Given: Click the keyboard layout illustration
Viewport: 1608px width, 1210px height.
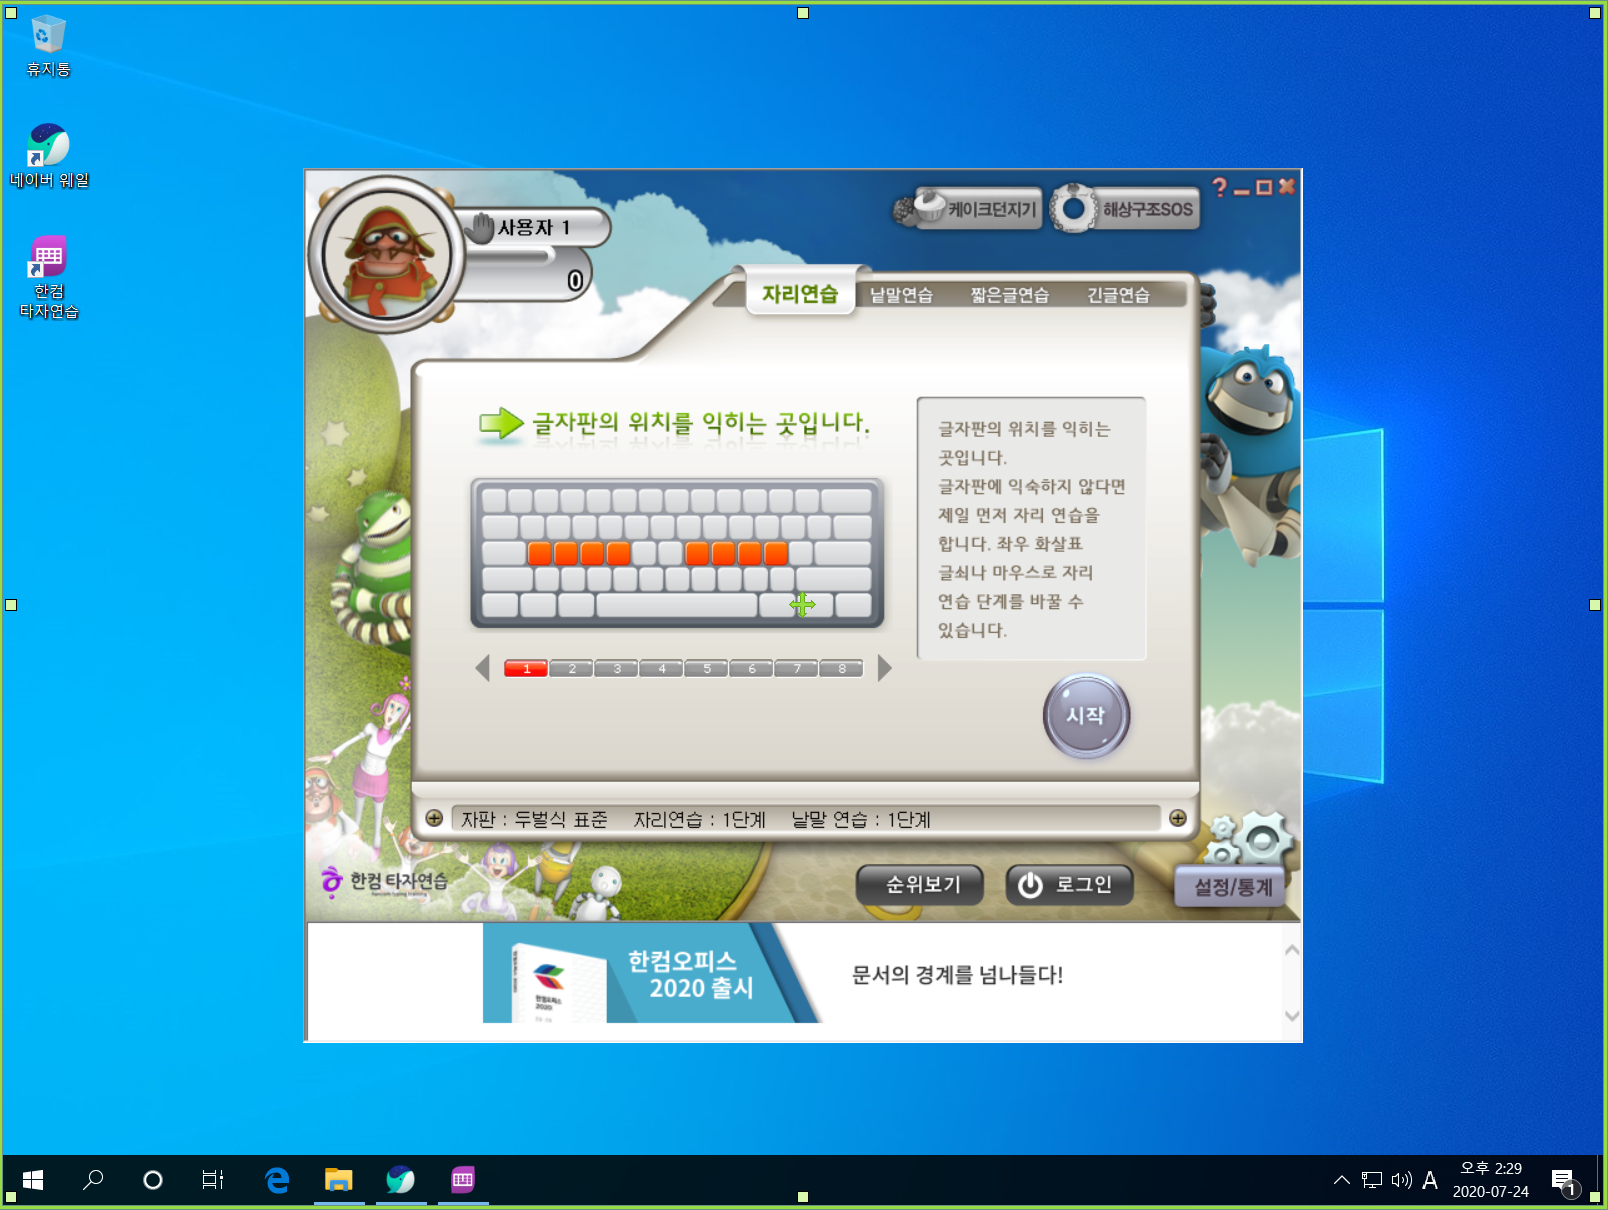Looking at the screenshot, I should pos(677,553).
